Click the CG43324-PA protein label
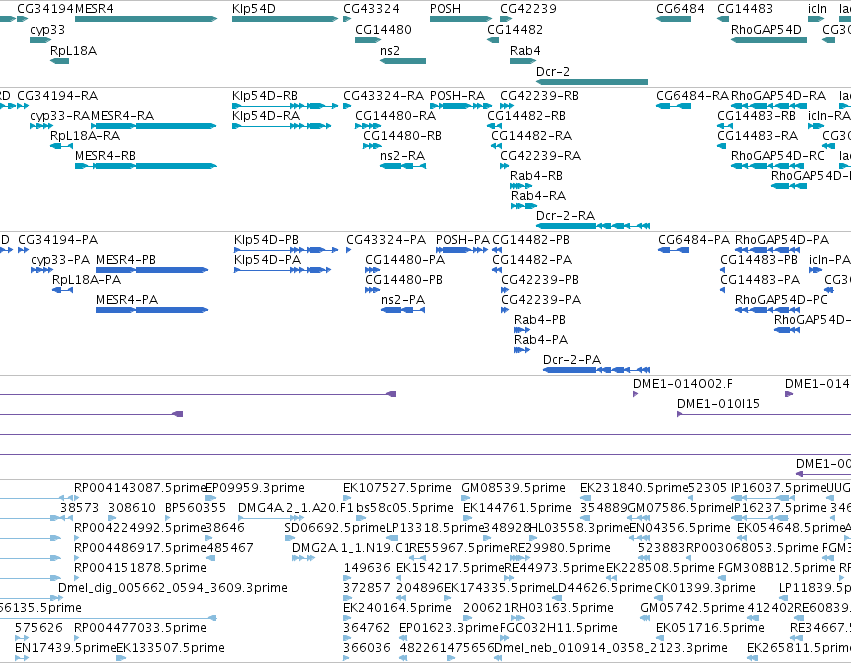851x663 pixels. (x=386, y=240)
